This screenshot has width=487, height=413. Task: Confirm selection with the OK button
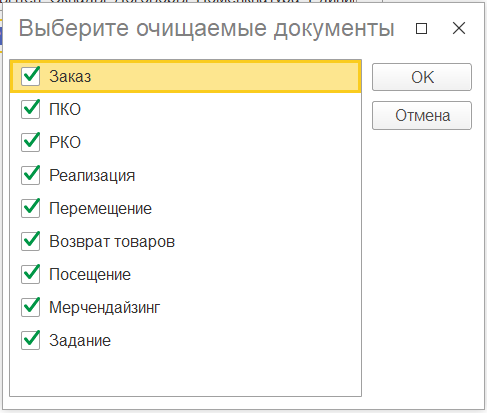422,77
